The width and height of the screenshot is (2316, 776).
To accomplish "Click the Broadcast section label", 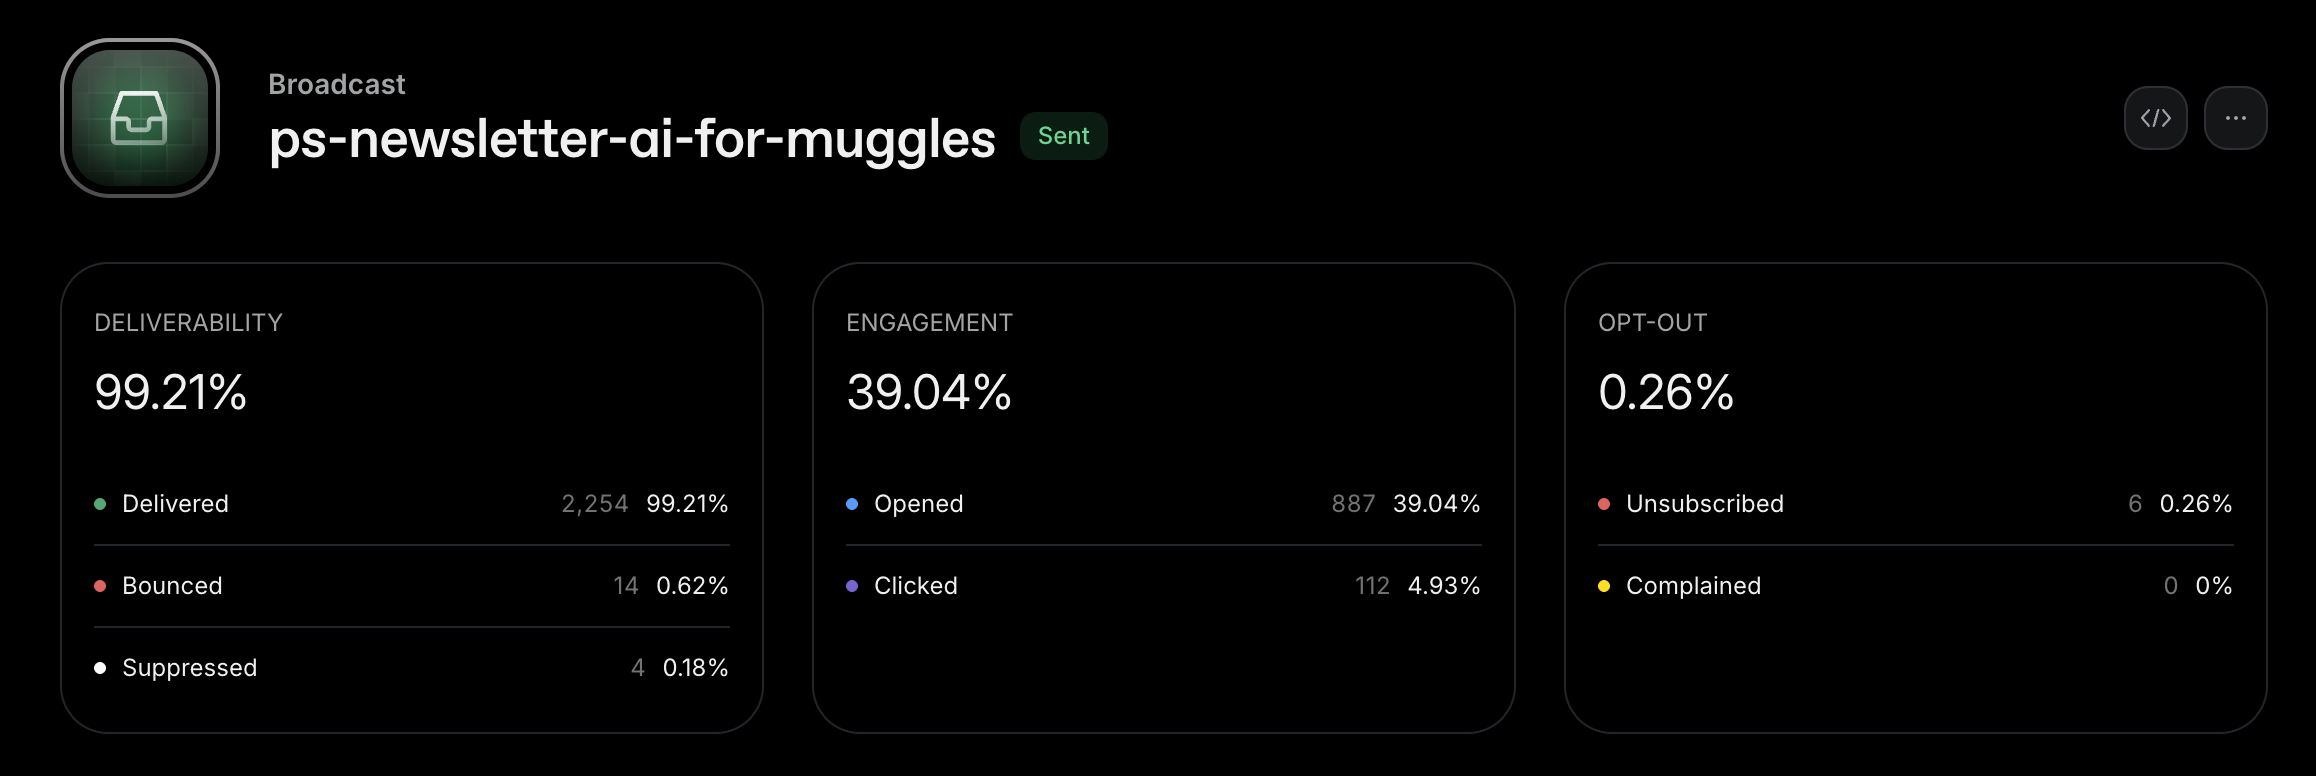I will (x=337, y=84).
